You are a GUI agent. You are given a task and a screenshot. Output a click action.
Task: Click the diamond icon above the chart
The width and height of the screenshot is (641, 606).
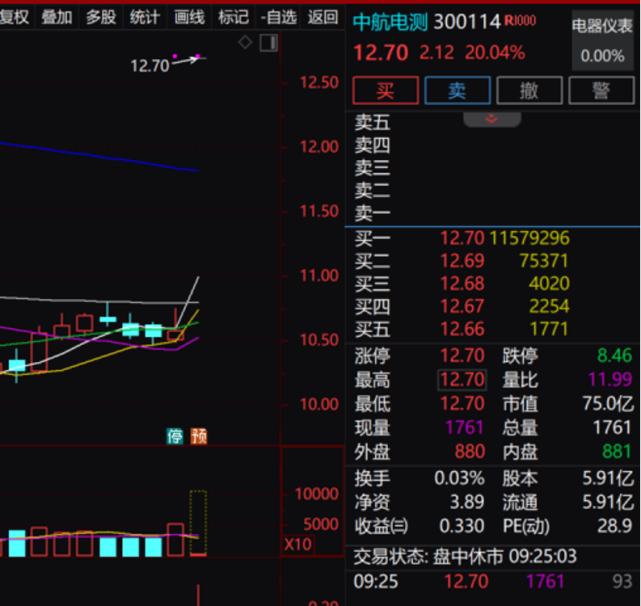(245, 42)
